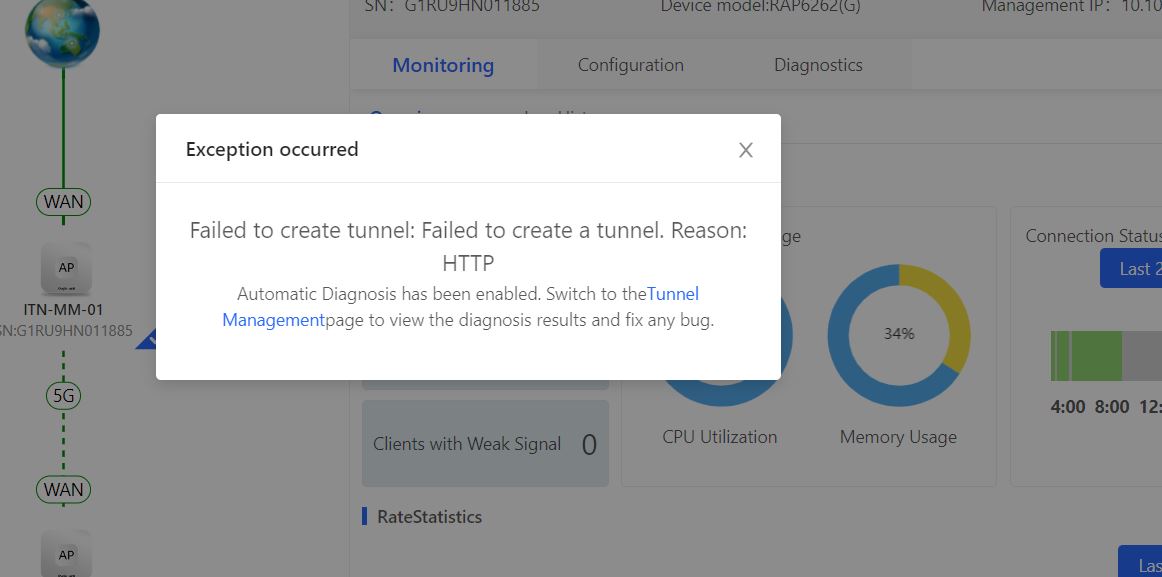Click the RateStatistics blue period button
1162x577 pixels.
1140,561
